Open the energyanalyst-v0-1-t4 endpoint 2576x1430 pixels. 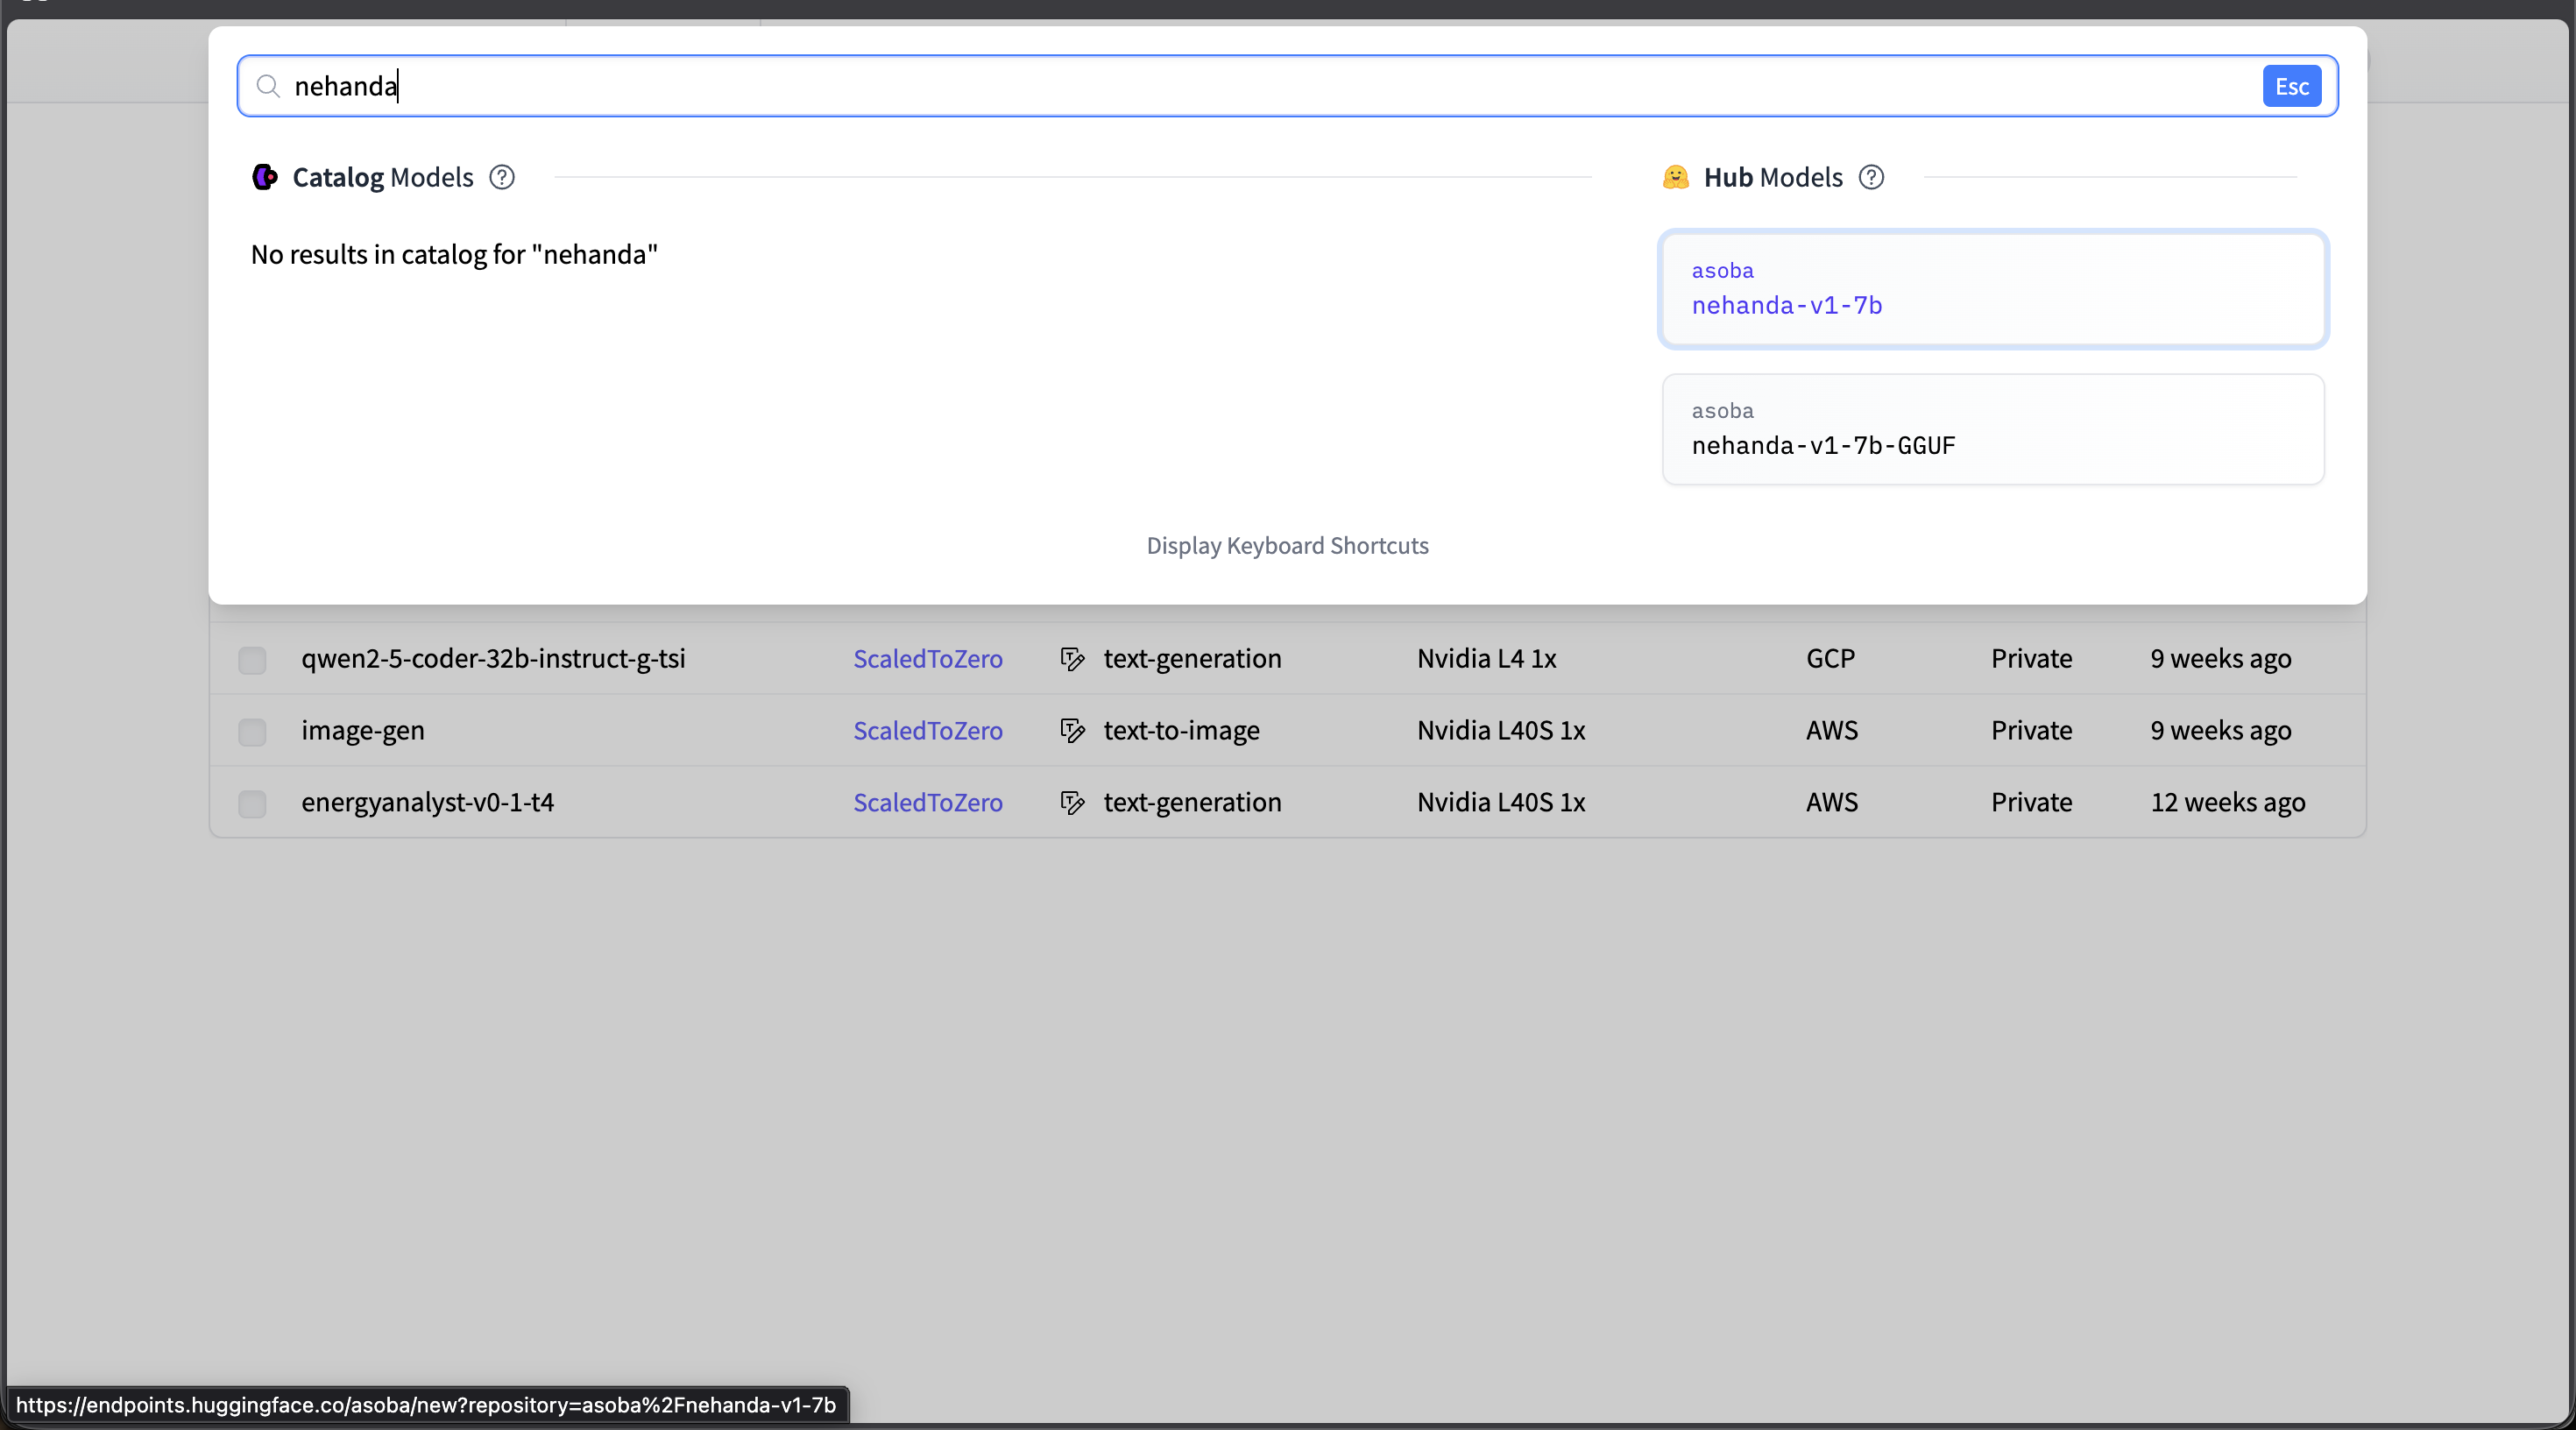coord(428,803)
